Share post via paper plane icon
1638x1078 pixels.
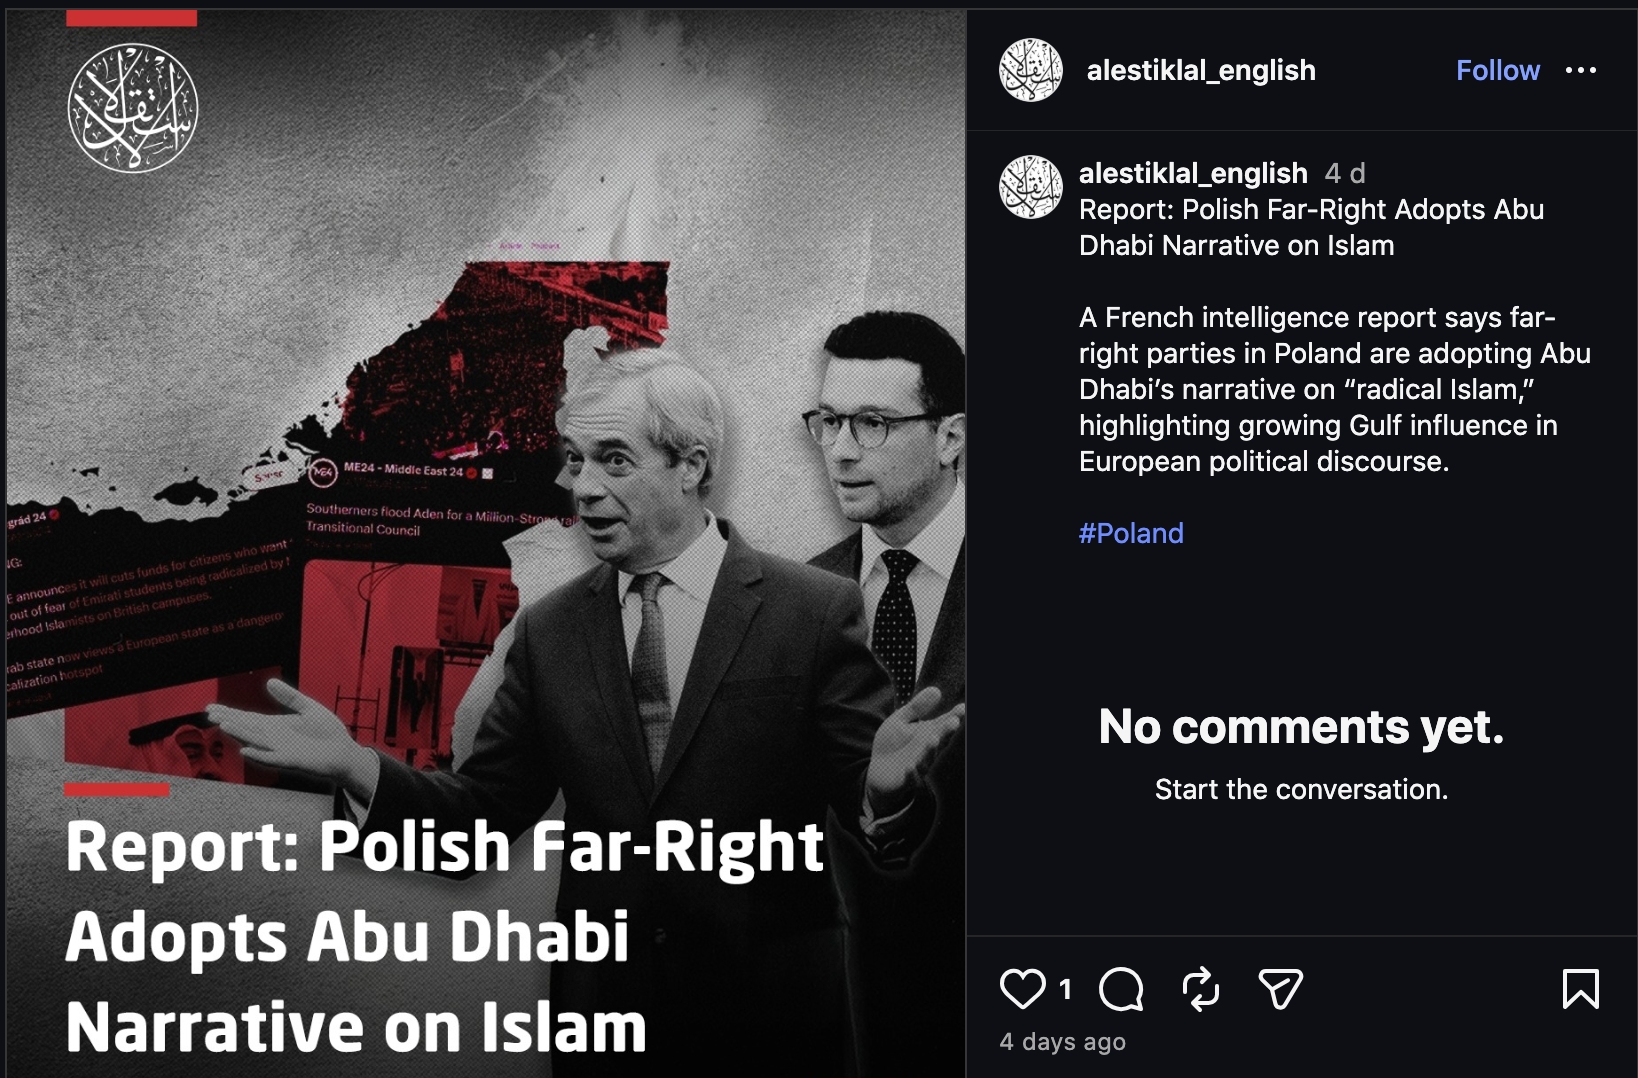[1280, 989]
